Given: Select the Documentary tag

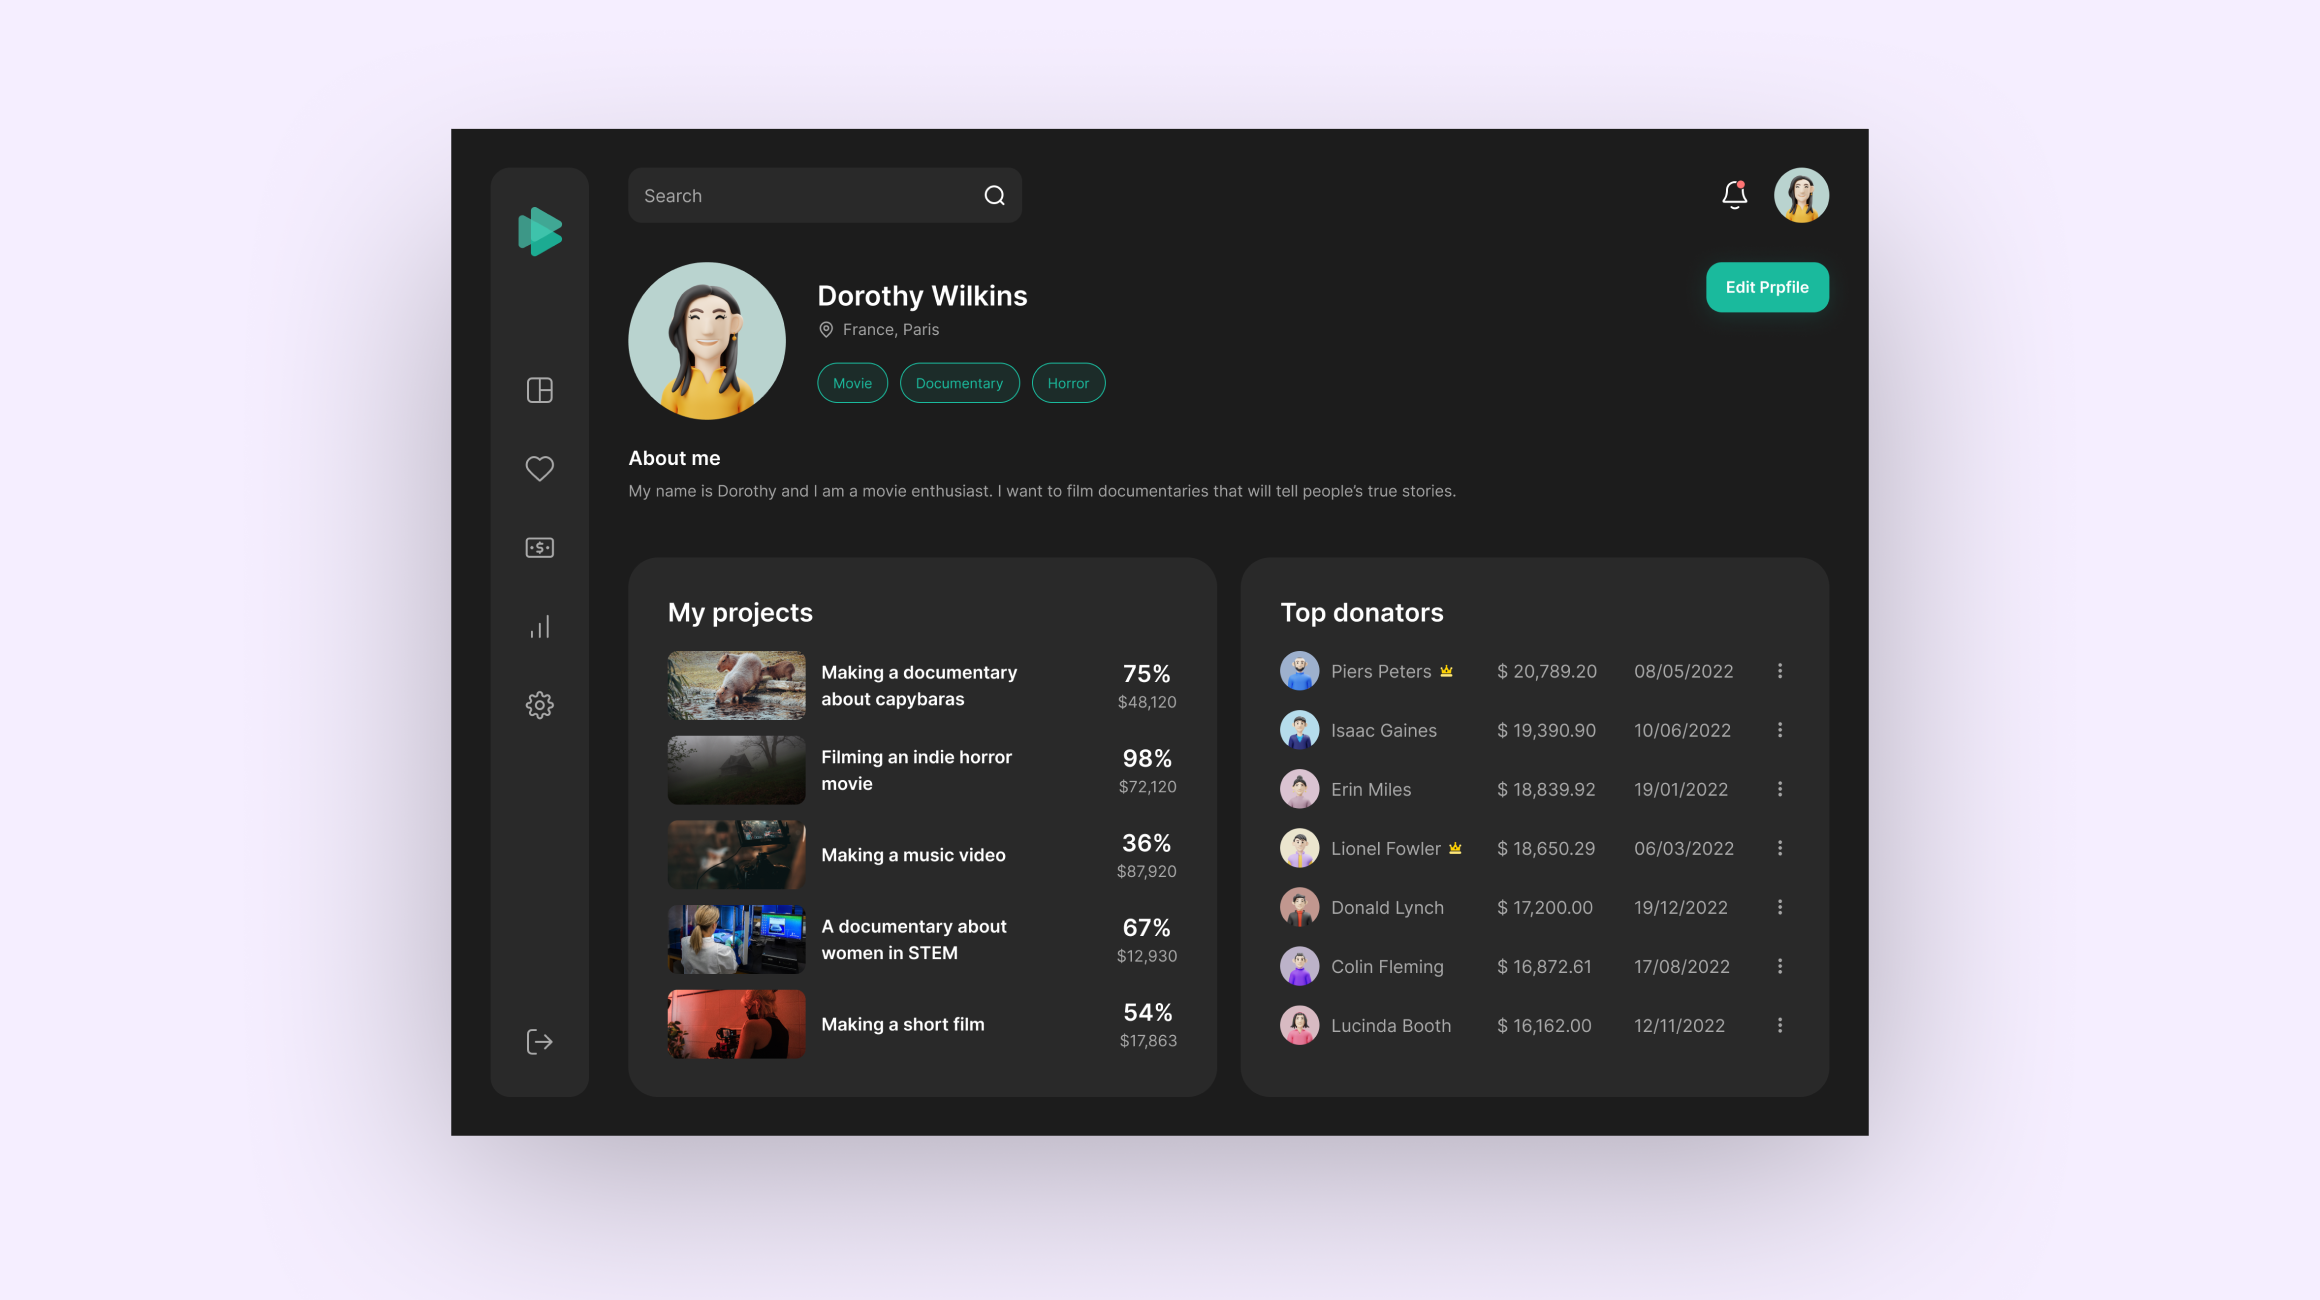Looking at the screenshot, I should pos(959,383).
